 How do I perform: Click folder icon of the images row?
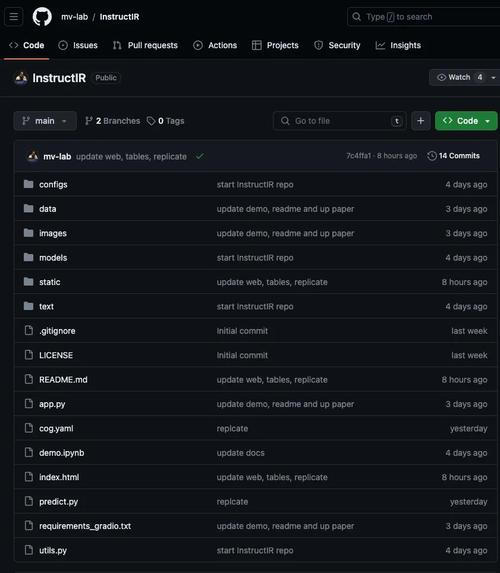tap(29, 233)
